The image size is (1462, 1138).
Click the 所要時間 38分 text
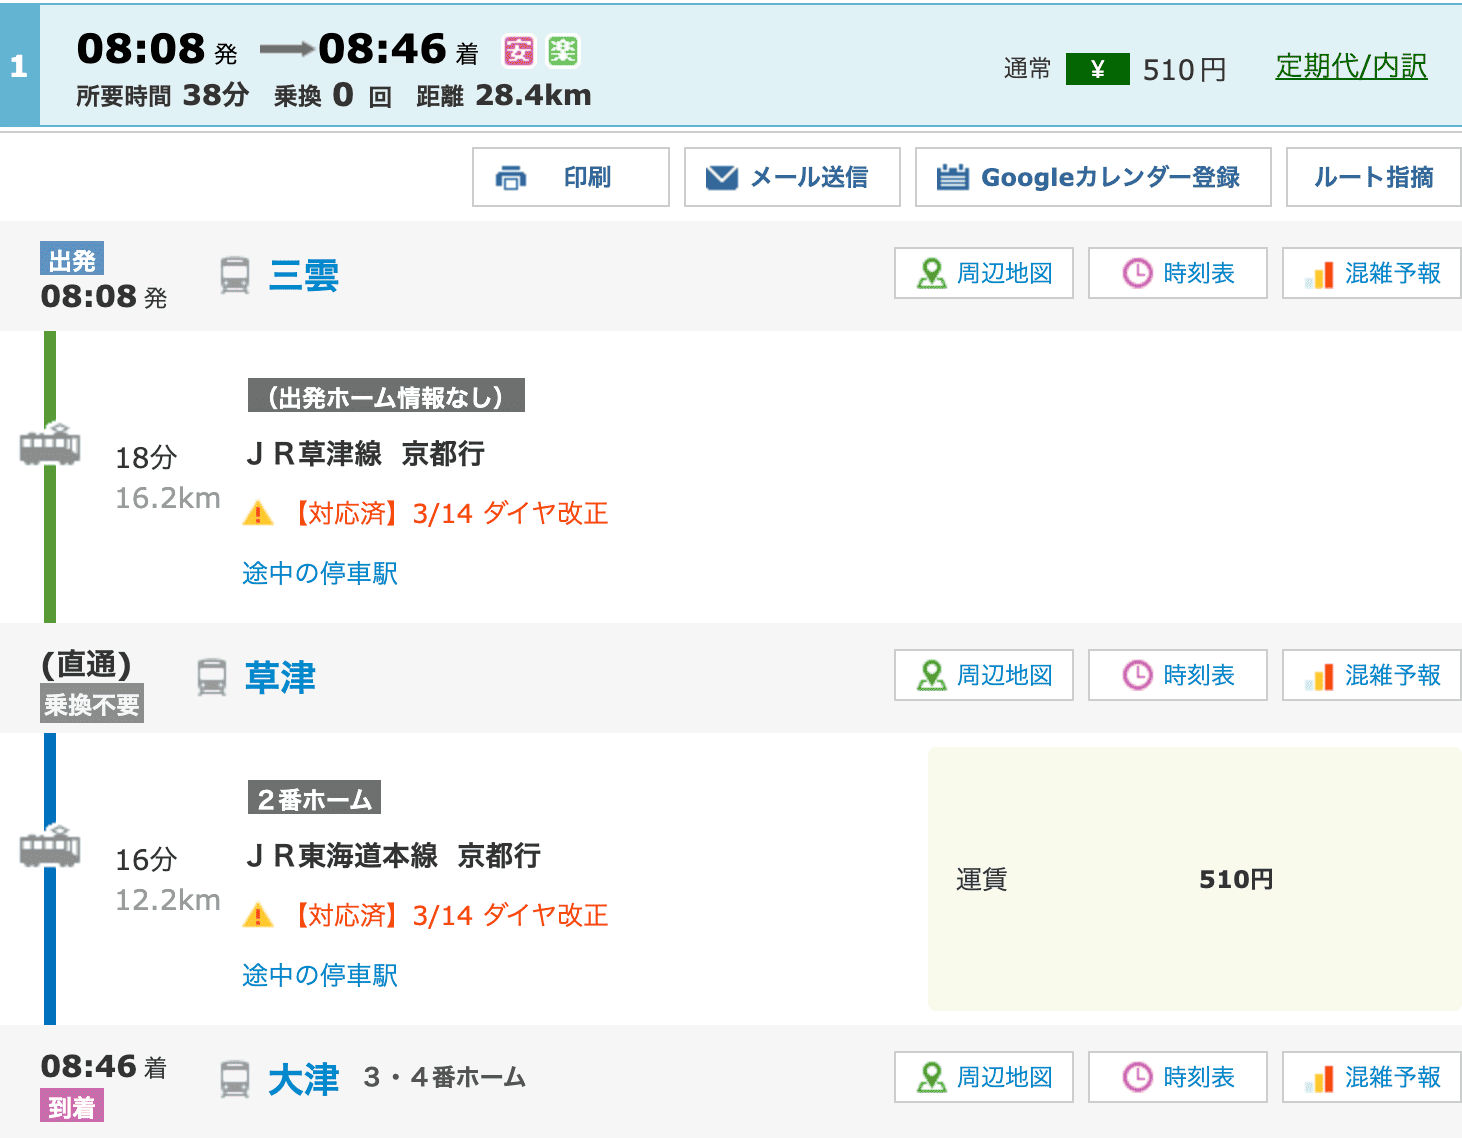point(163,96)
